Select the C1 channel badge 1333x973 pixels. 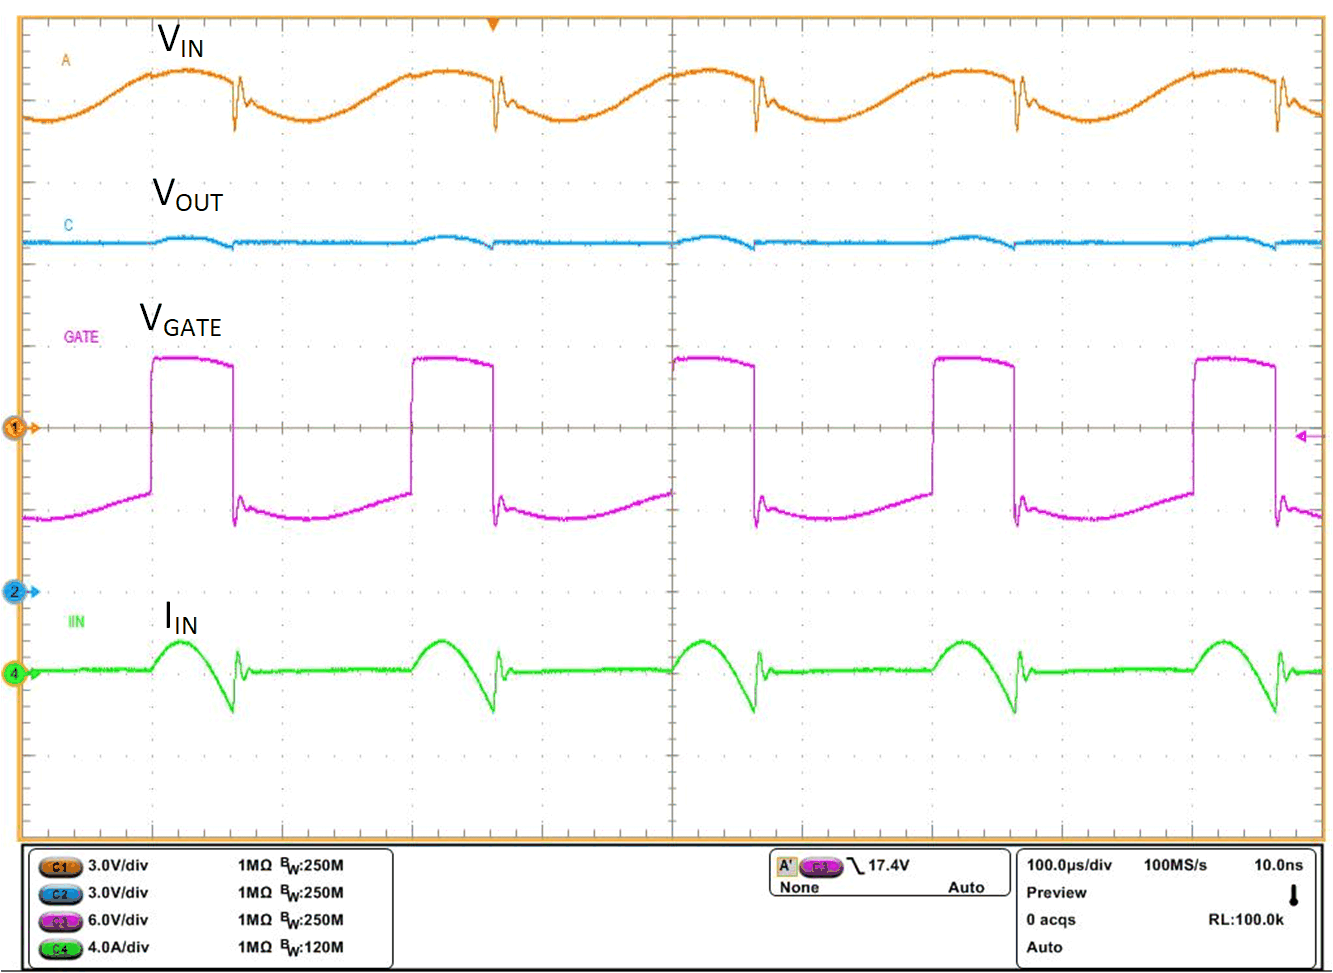[60, 867]
